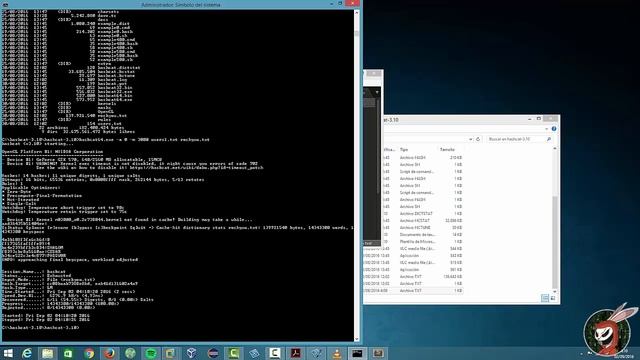640x360 pixels.
Task: Open the Explorer address bar history dropdown
Action: click(471, 139)
